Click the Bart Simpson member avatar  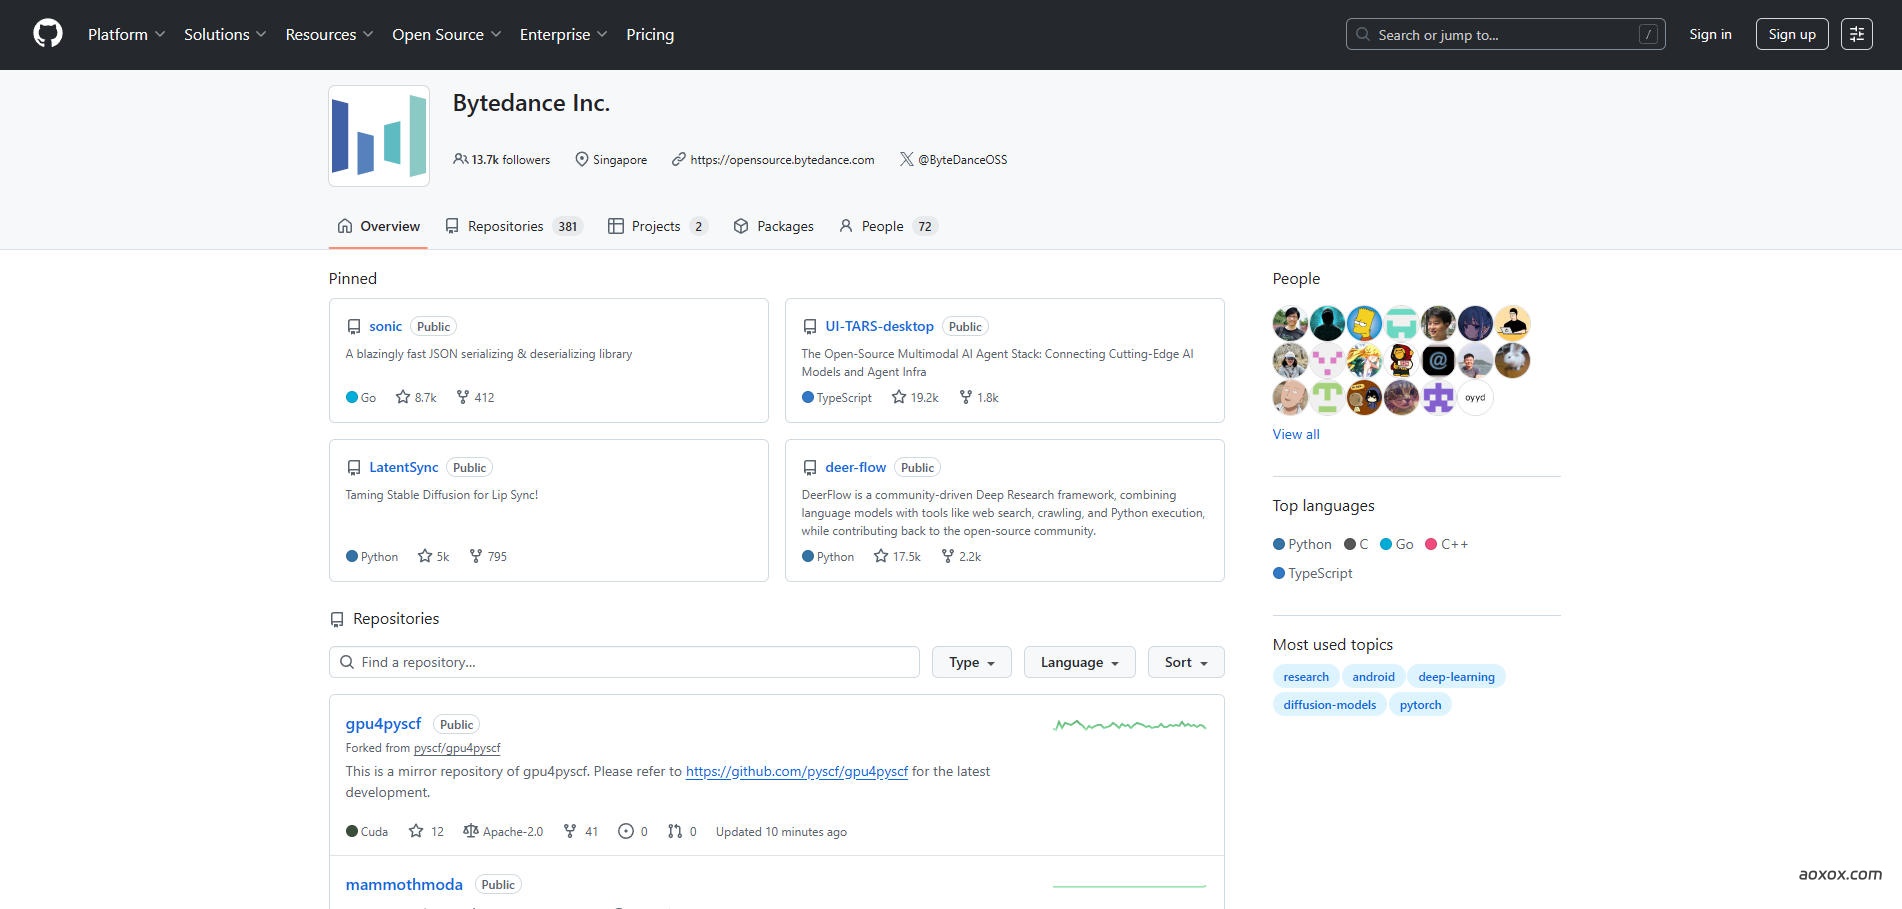pos(1364,323)
